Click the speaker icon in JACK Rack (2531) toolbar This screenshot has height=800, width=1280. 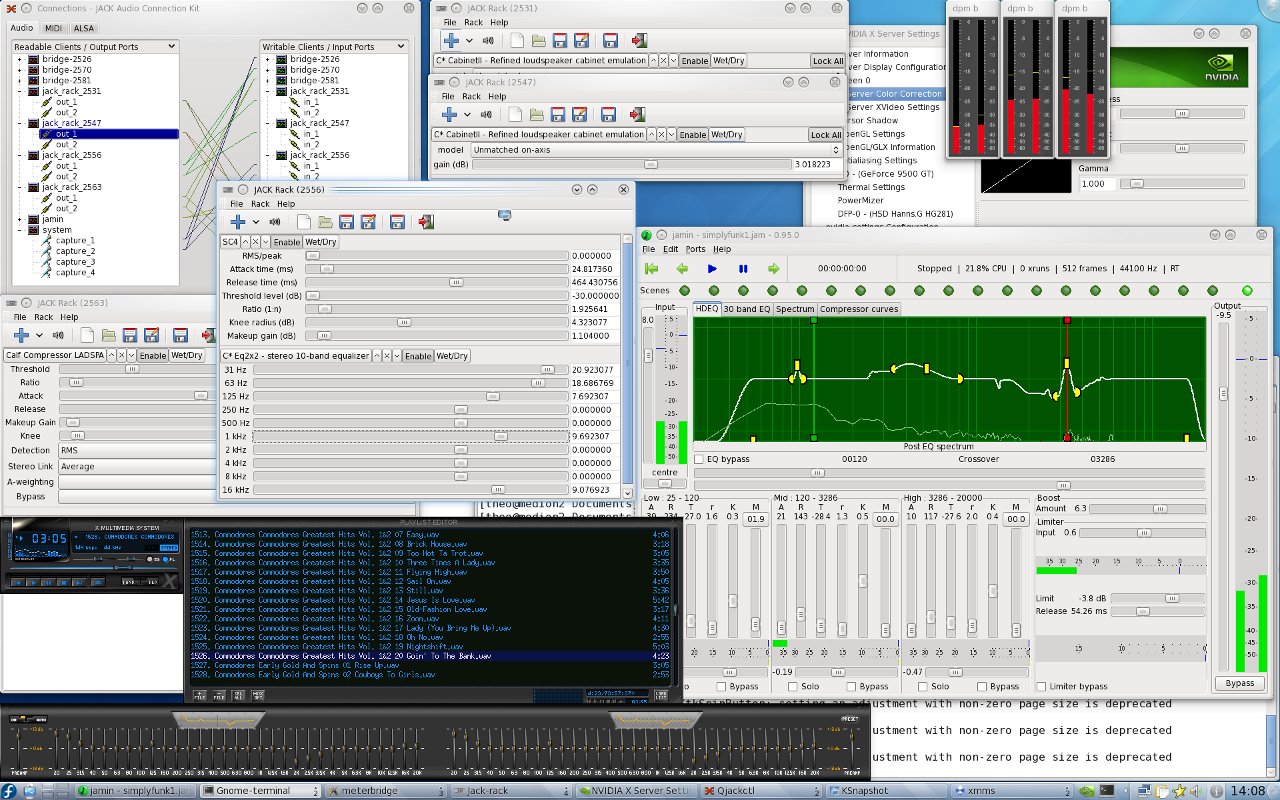tap(488, 41)
